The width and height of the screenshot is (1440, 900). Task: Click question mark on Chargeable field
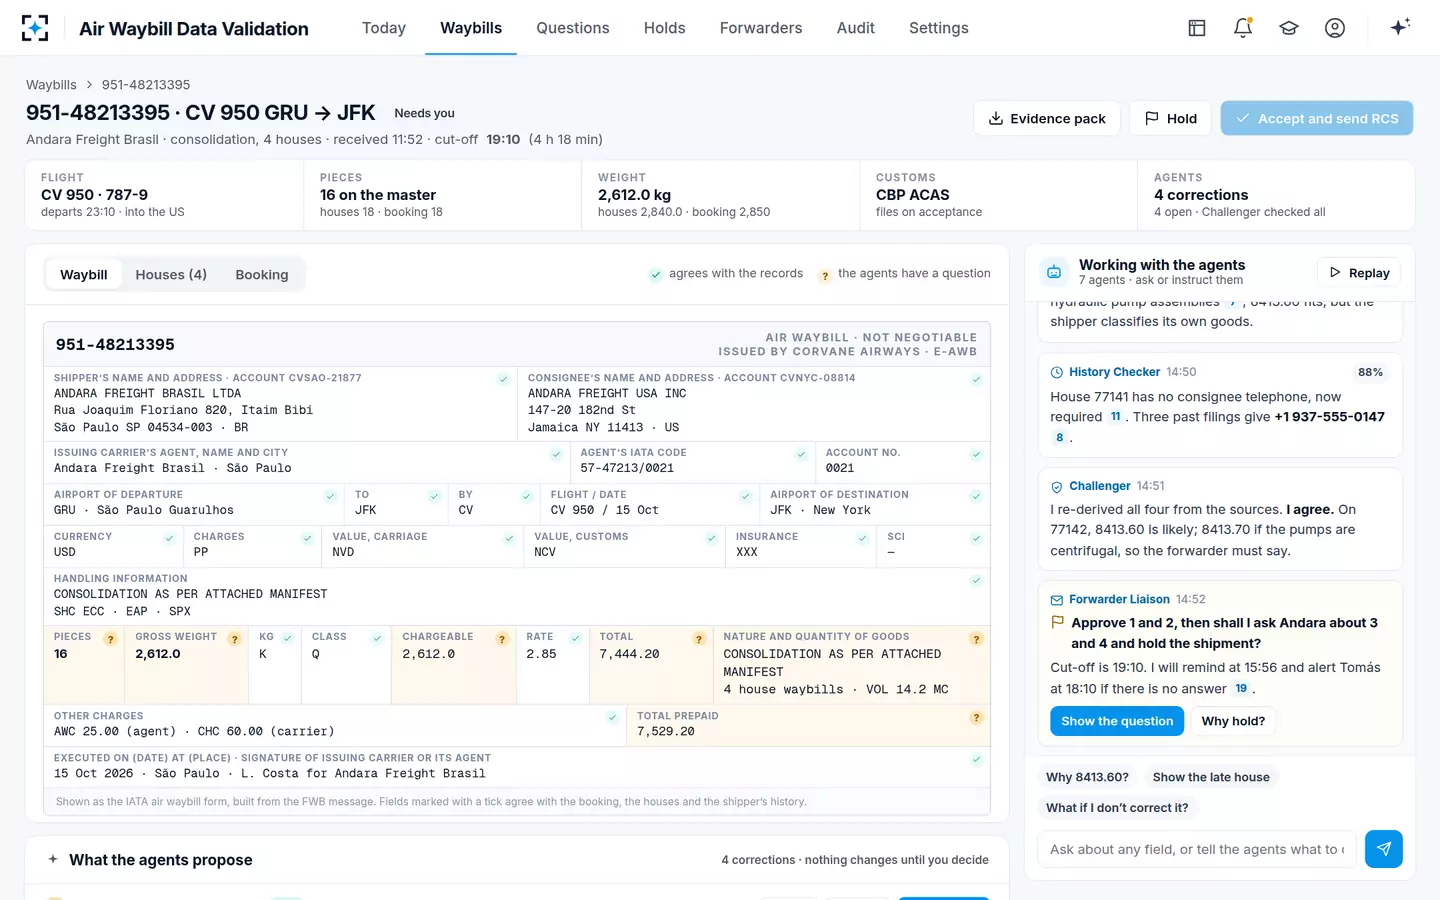coord(502,639)
